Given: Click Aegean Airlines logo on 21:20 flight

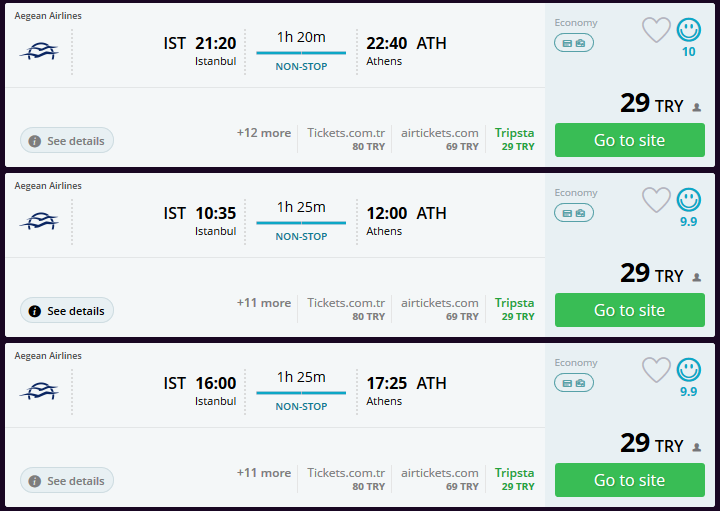Looking at the screenshot, I should click(x=39, y=51).
